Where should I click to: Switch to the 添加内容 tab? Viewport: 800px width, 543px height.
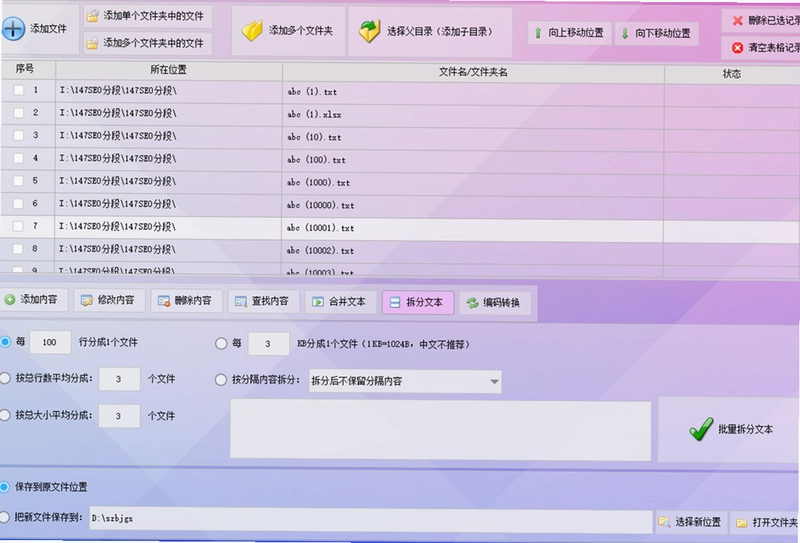33,300
